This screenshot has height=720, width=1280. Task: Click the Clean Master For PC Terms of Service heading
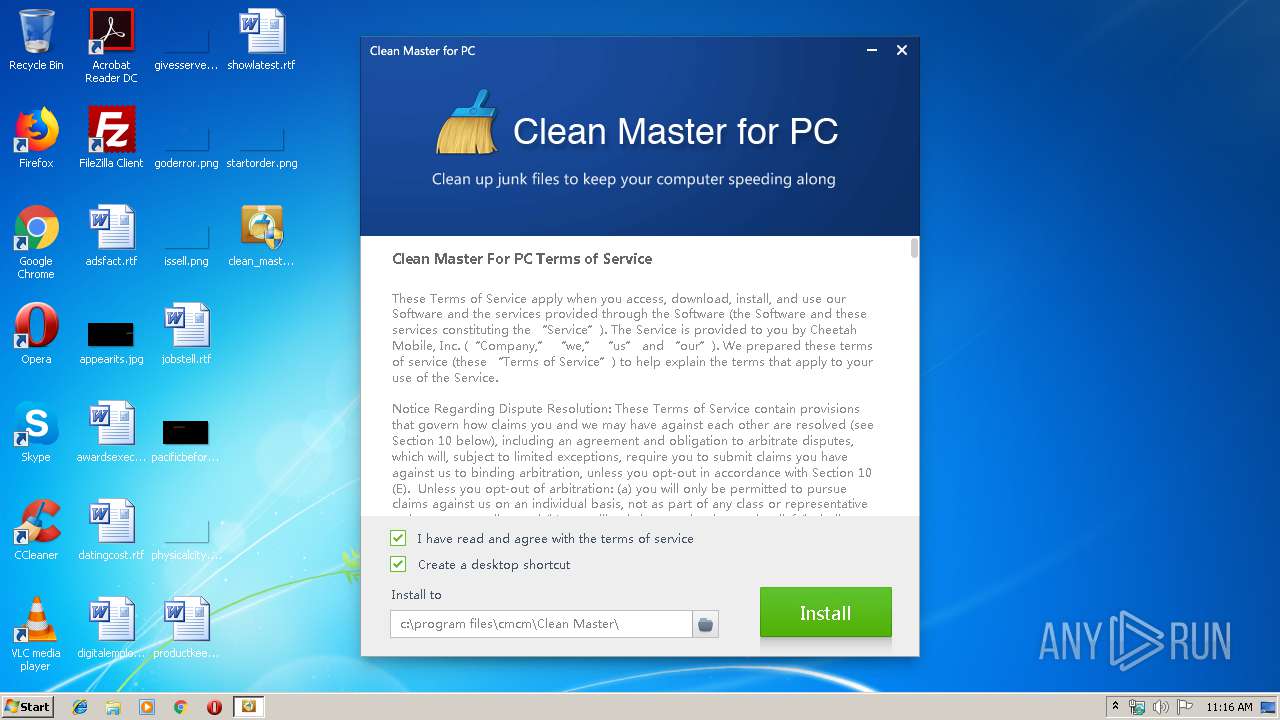522,259
